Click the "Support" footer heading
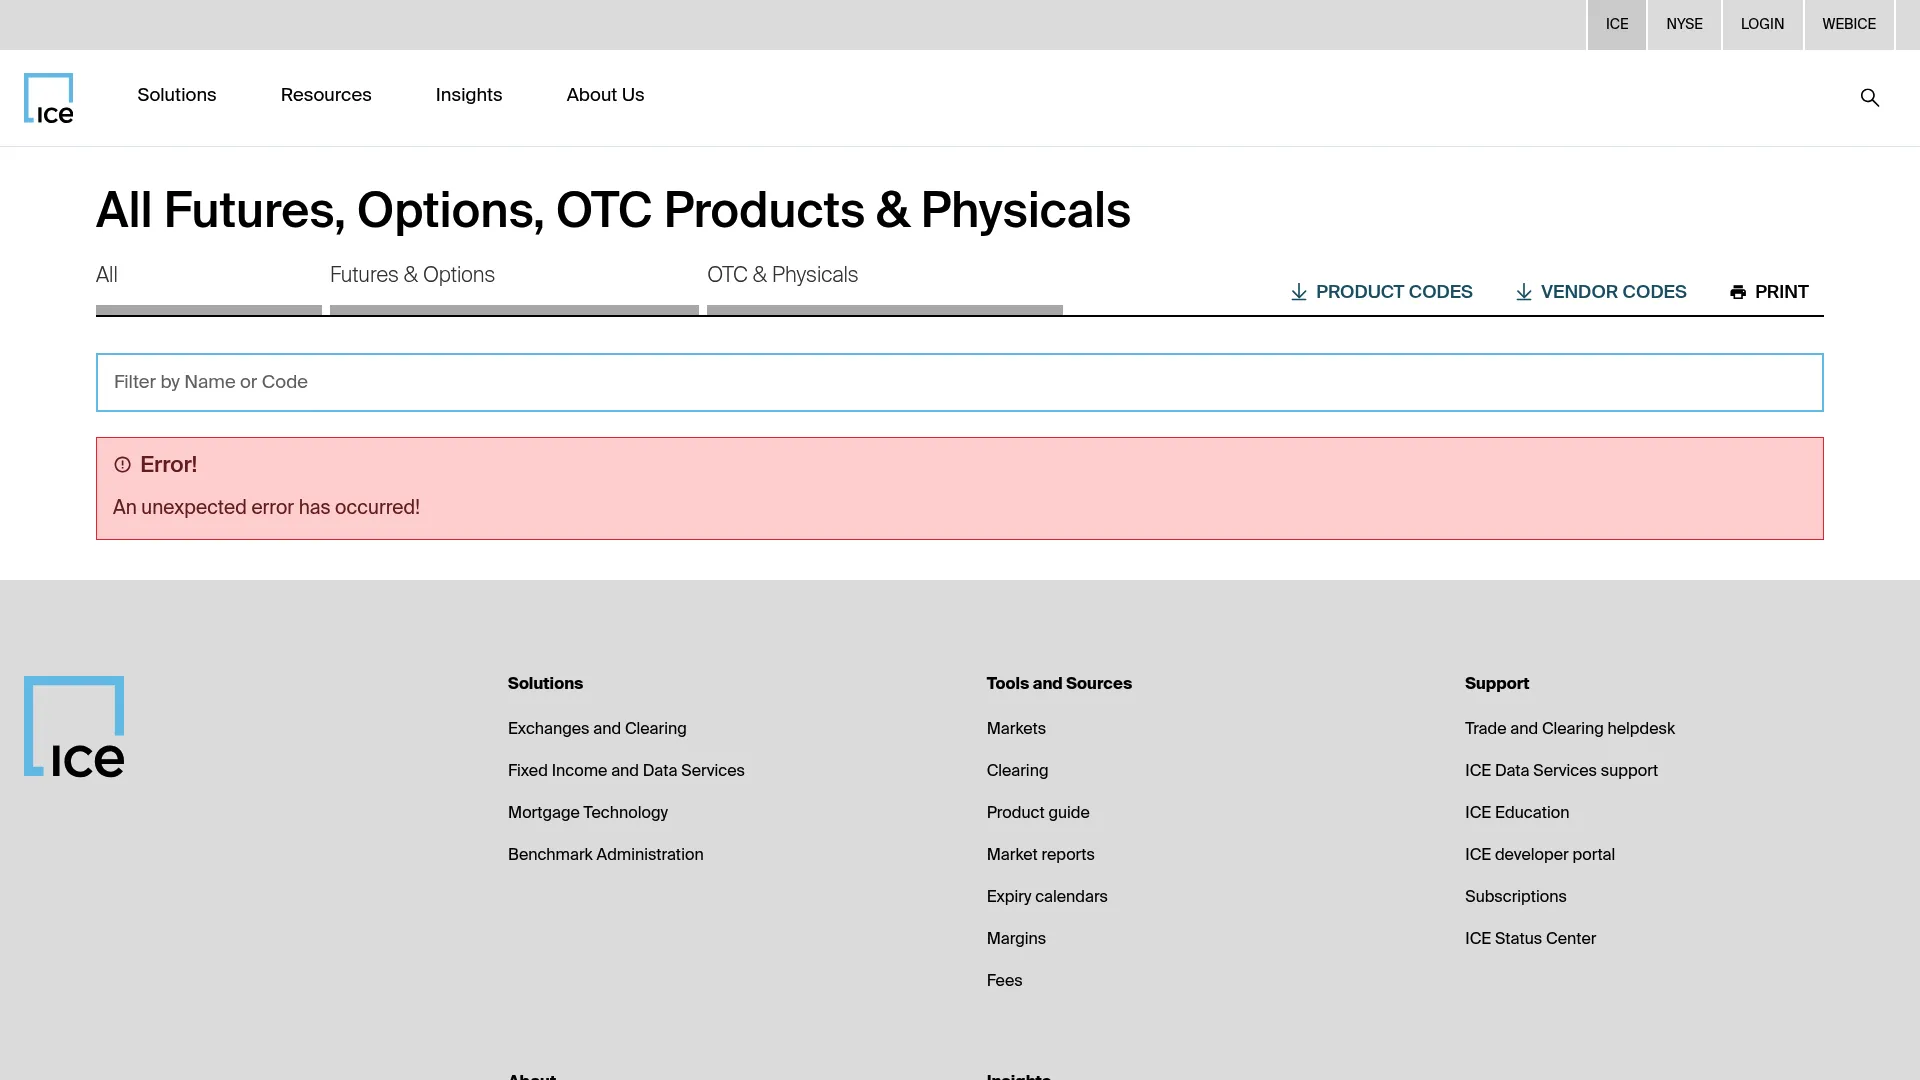This screenshot has width=1920, height=1080. [1497, 684]
